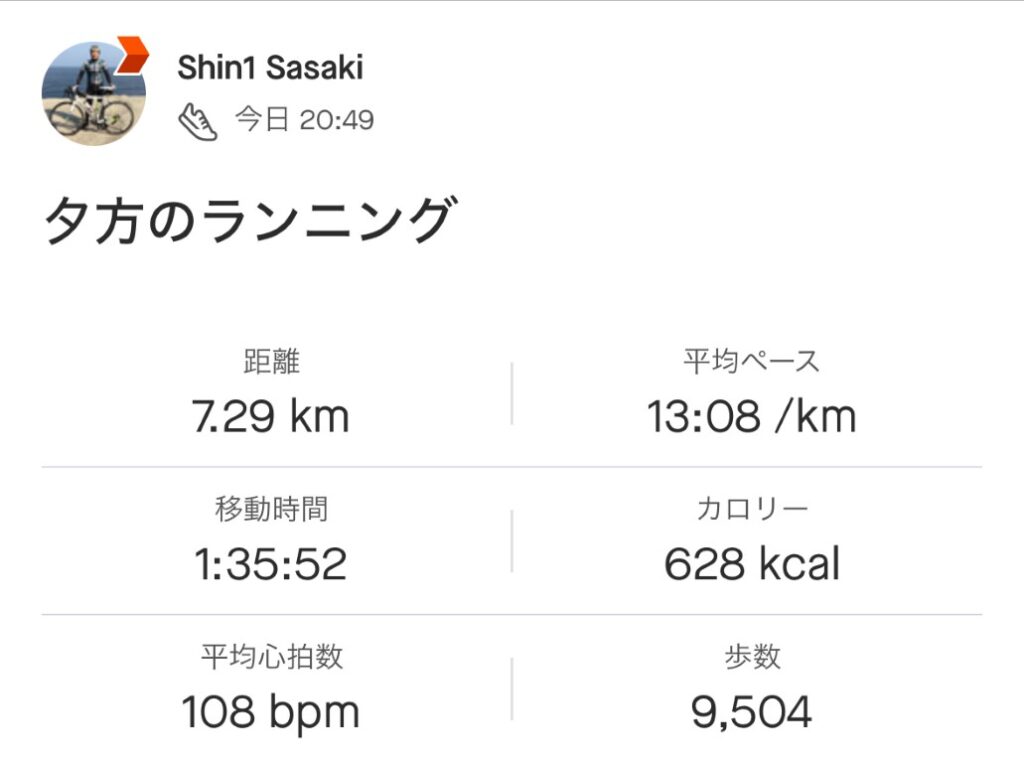Select the 距離 stat label
Screen dimensions: 1024x763
coord(271,362)
